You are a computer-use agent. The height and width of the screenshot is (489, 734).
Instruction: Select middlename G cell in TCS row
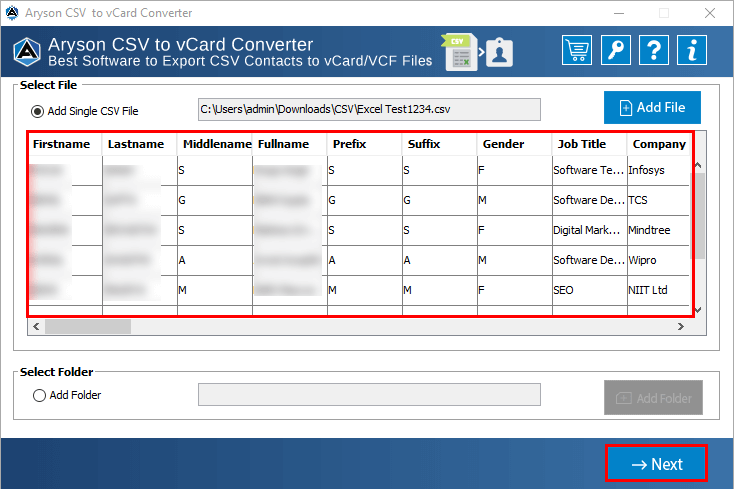tap(215, 200)
